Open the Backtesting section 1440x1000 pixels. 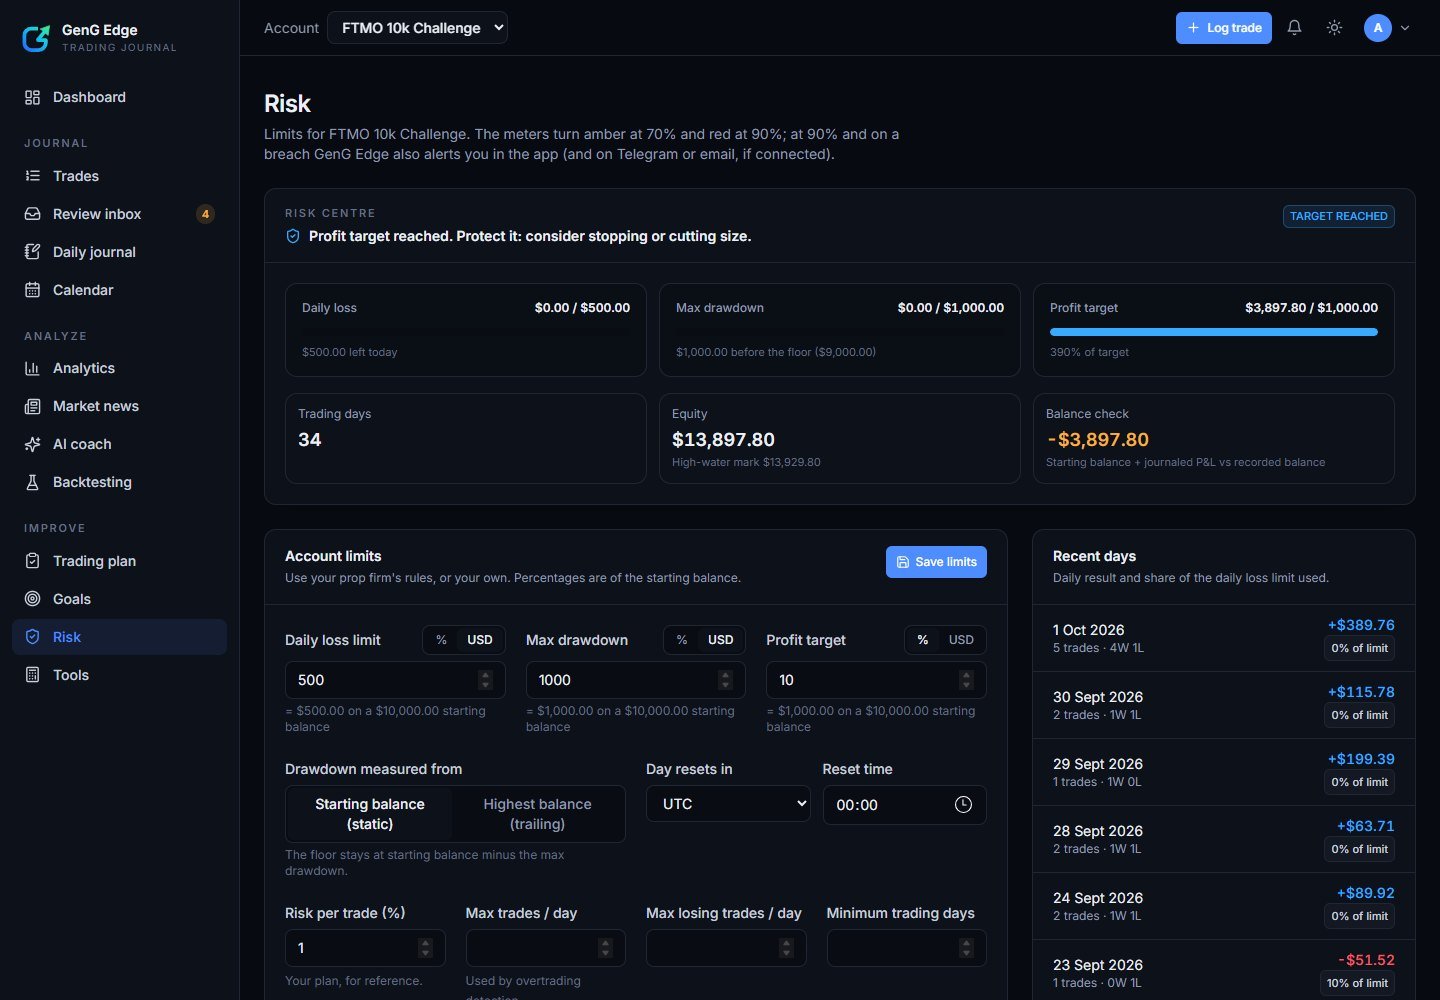coord(119,482)
